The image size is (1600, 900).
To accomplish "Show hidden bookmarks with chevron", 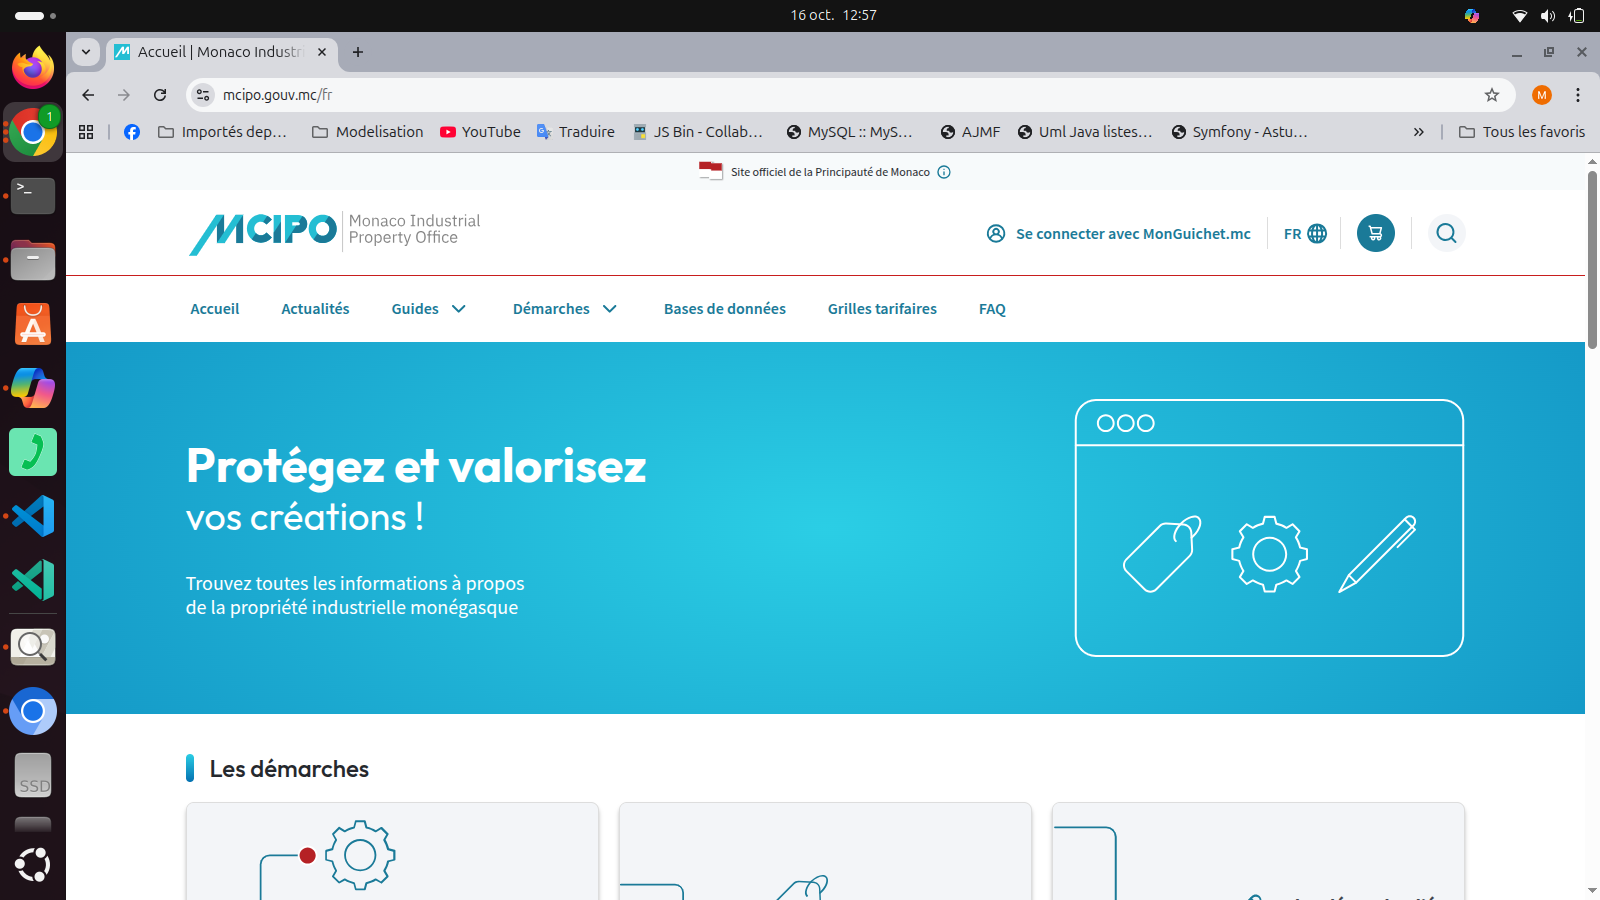I will point(1418,132).
